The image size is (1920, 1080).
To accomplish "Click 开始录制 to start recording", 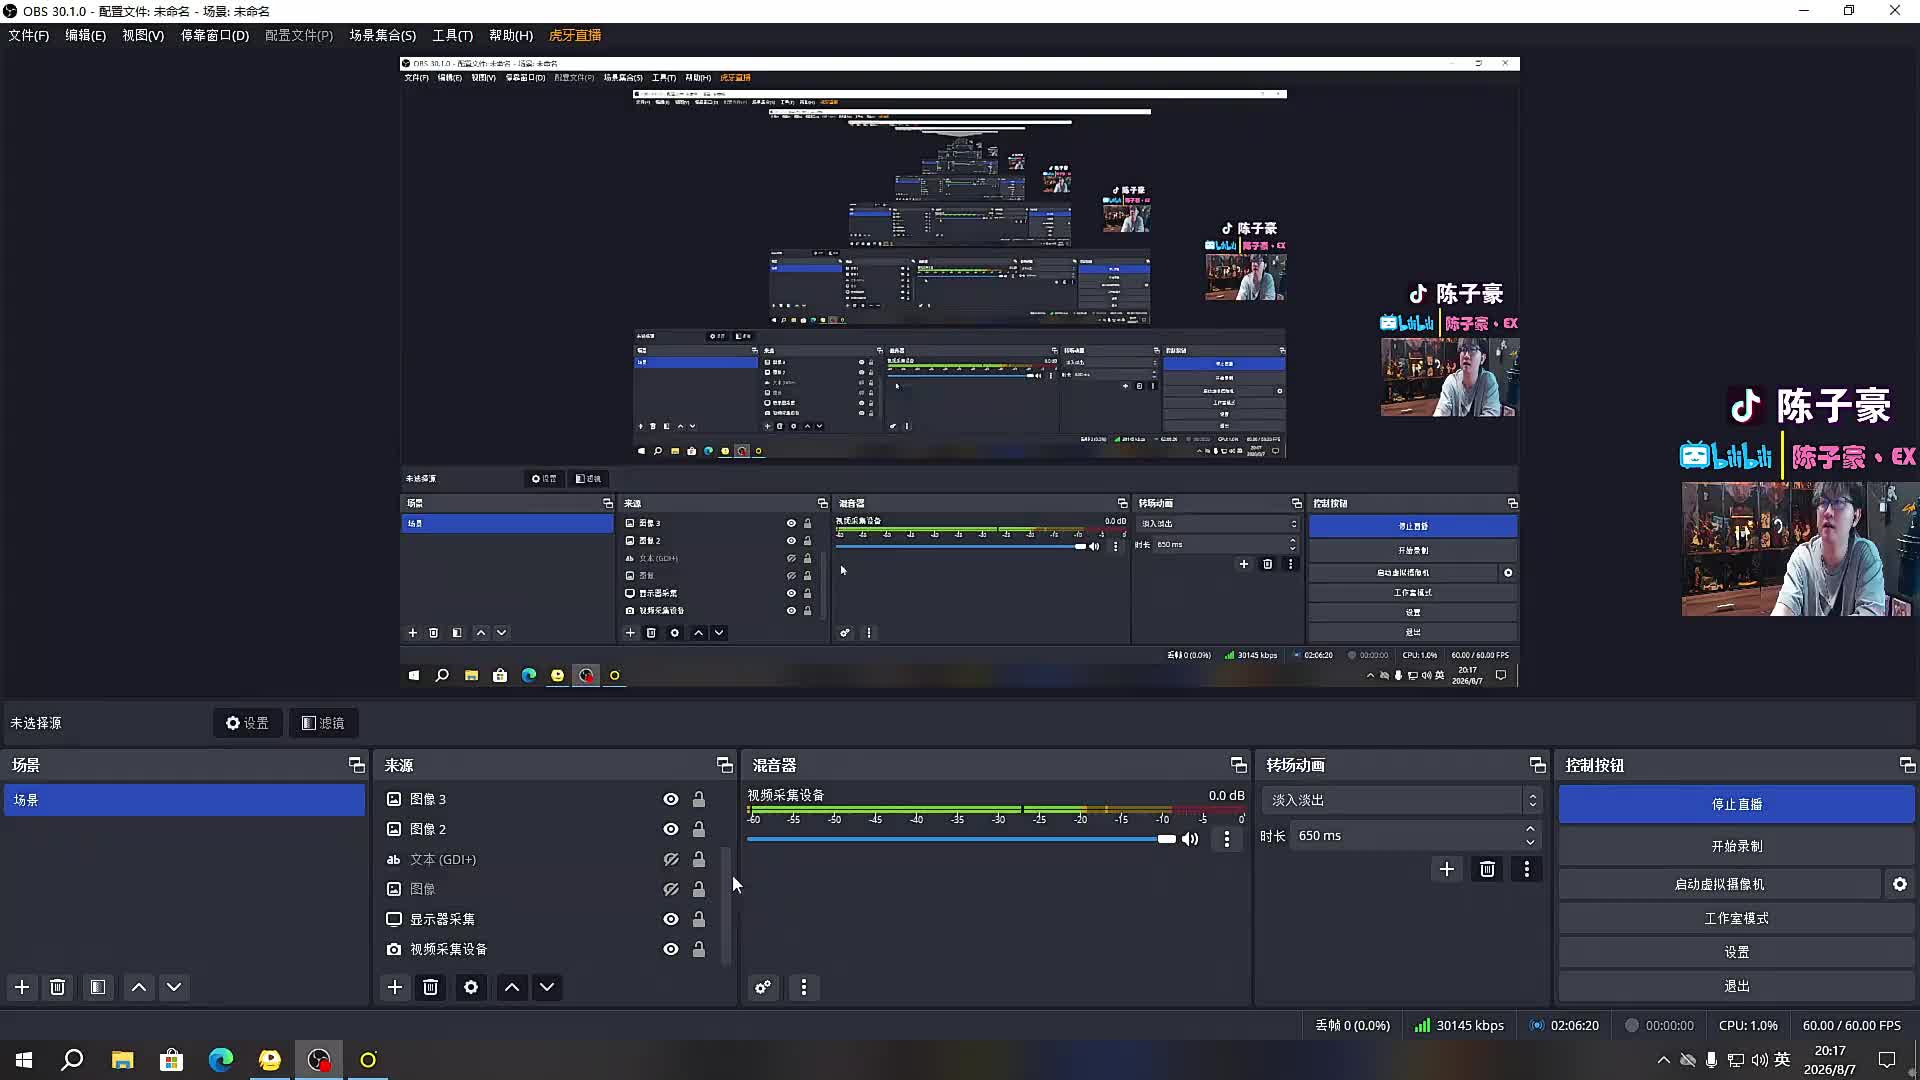I will [1737, 846].
